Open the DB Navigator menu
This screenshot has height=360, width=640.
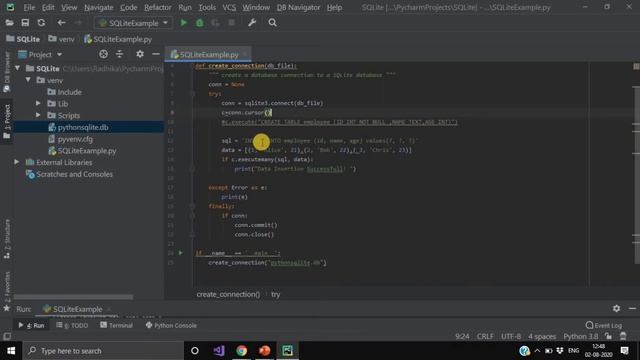click(298, 7)
